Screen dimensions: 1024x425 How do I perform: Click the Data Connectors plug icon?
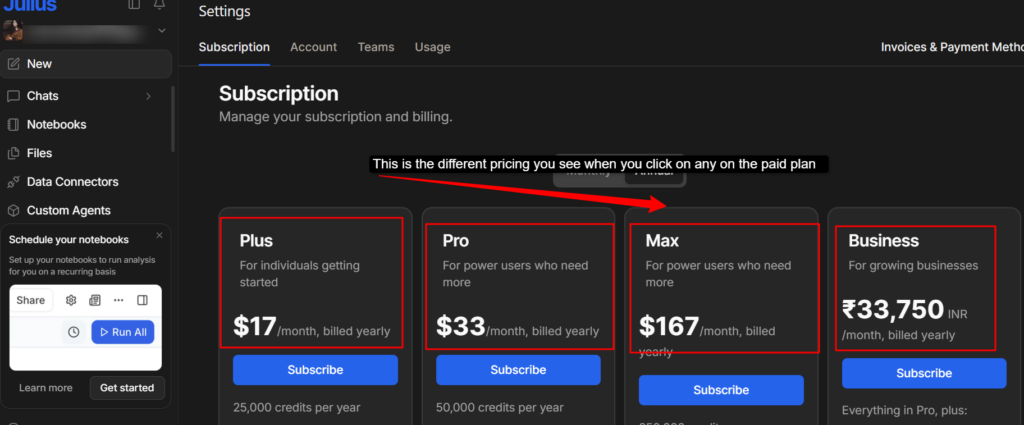pos(13,182)
